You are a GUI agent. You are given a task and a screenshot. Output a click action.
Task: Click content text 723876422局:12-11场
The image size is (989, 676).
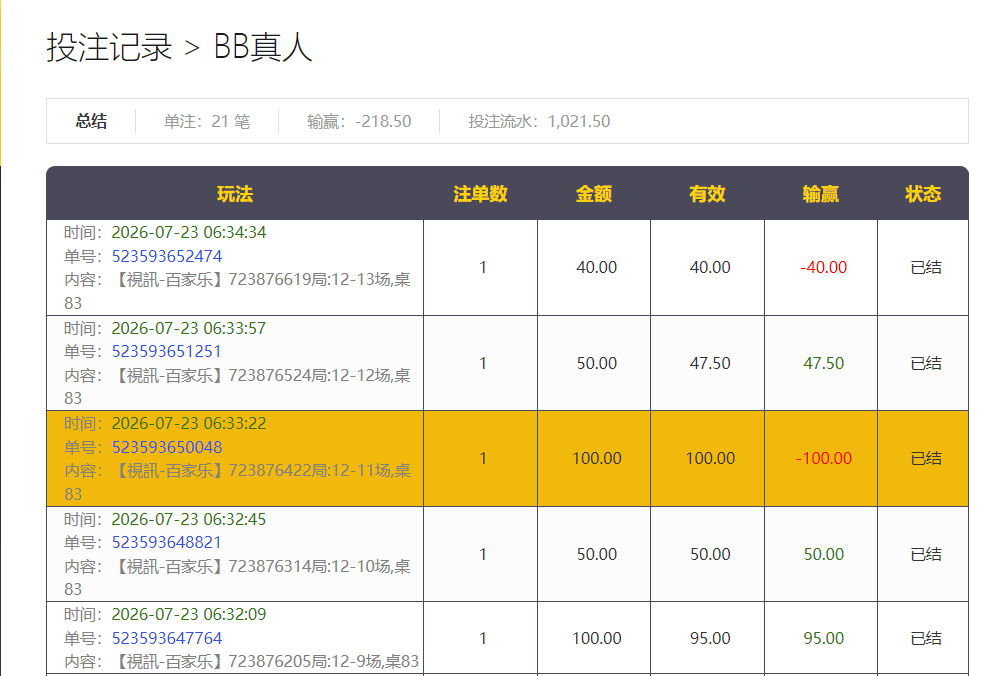click(x=310, y=470)
